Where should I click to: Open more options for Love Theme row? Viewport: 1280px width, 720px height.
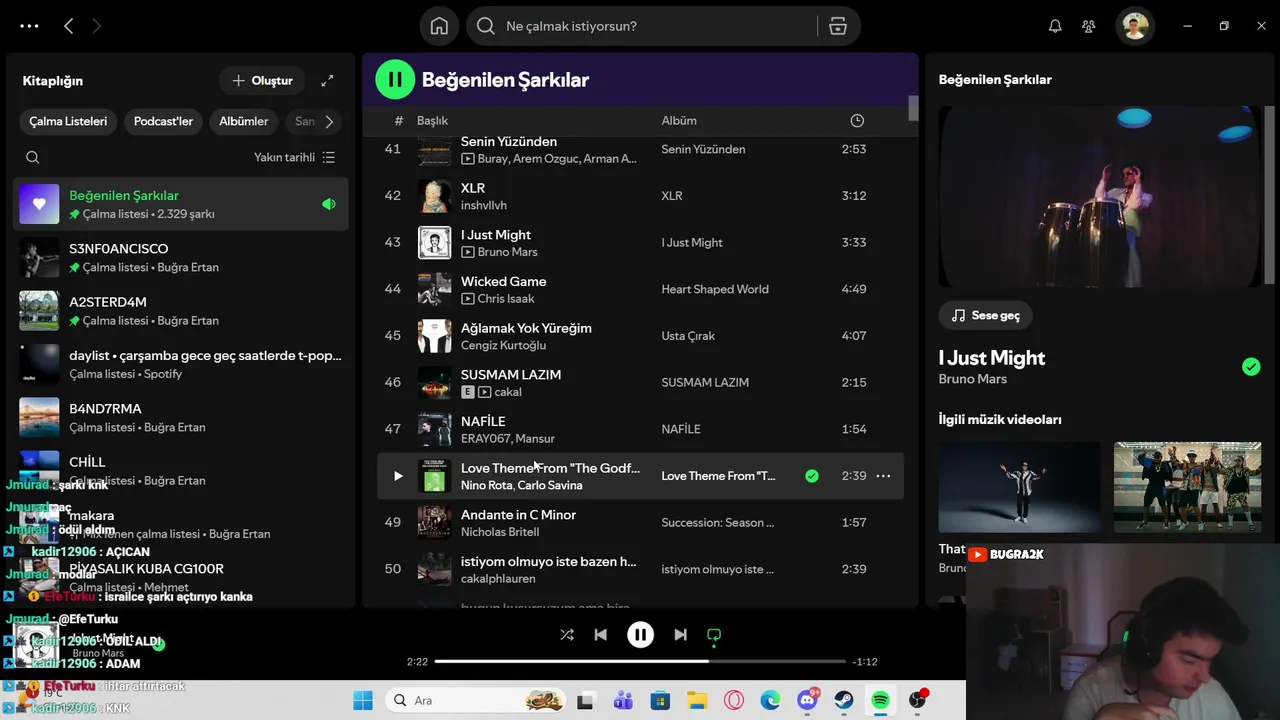pos(883,476)
